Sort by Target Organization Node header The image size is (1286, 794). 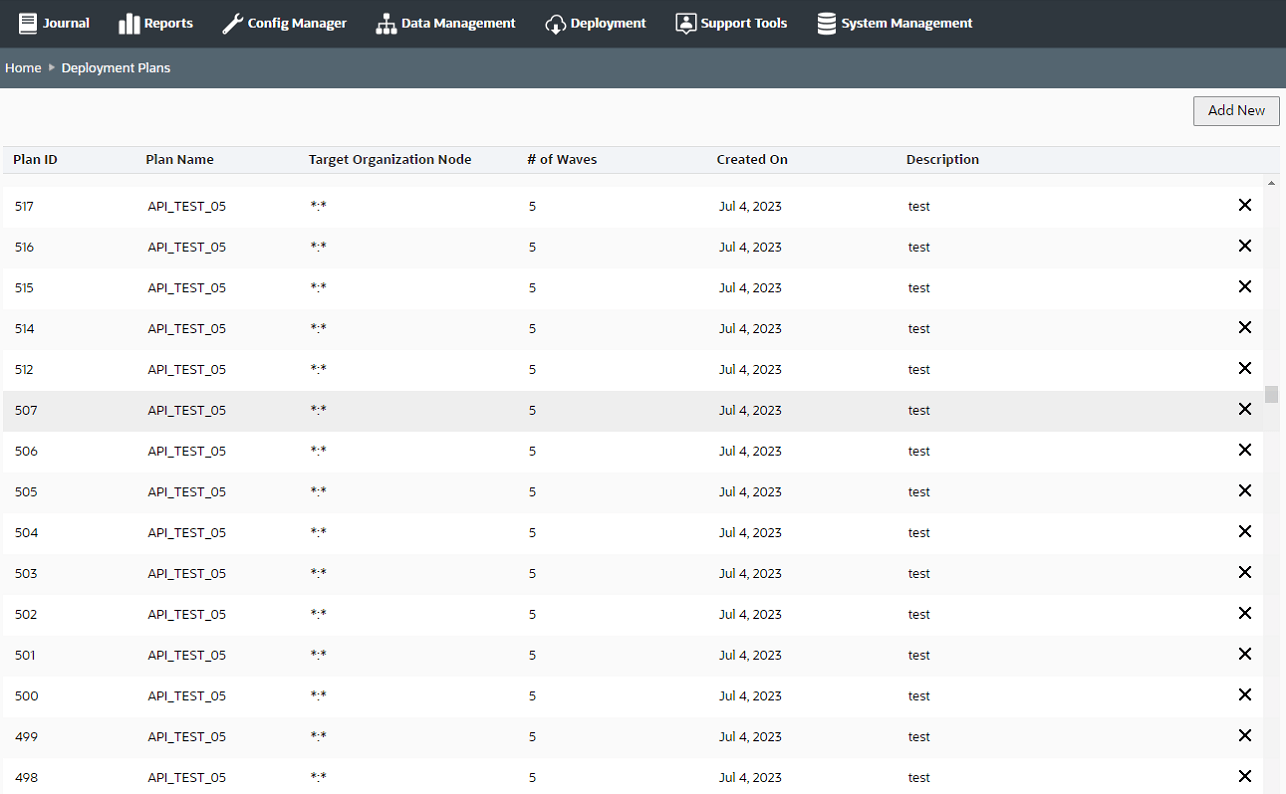coord(390,160)
